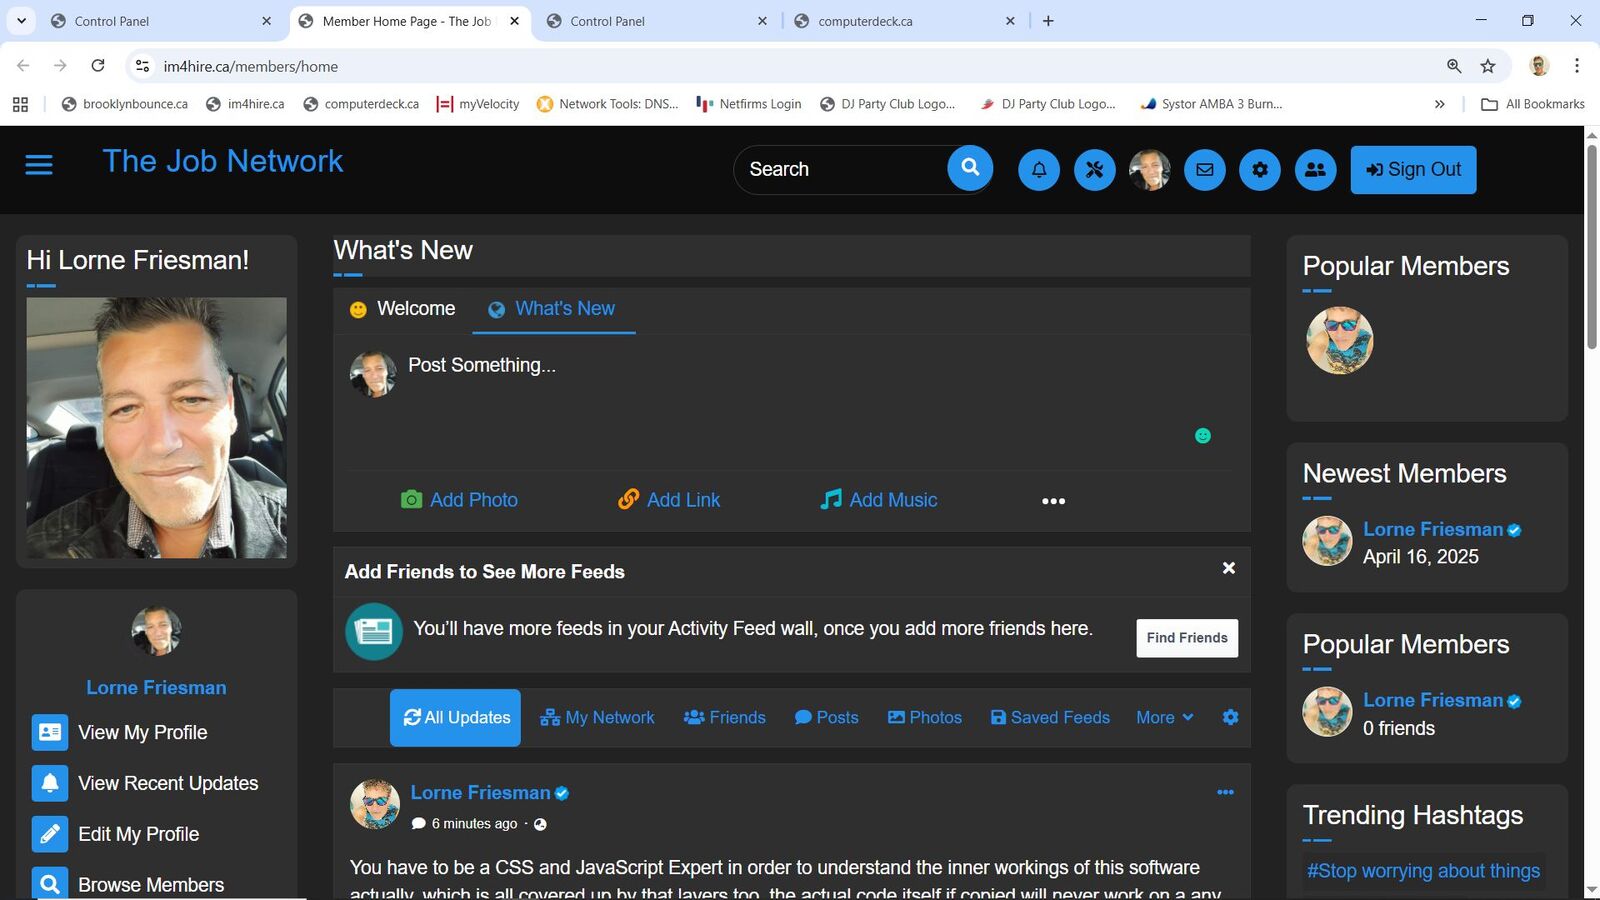Open the post options ellipsis menu
This screenshot has width=1600, height=900.
click(1225, 792)
